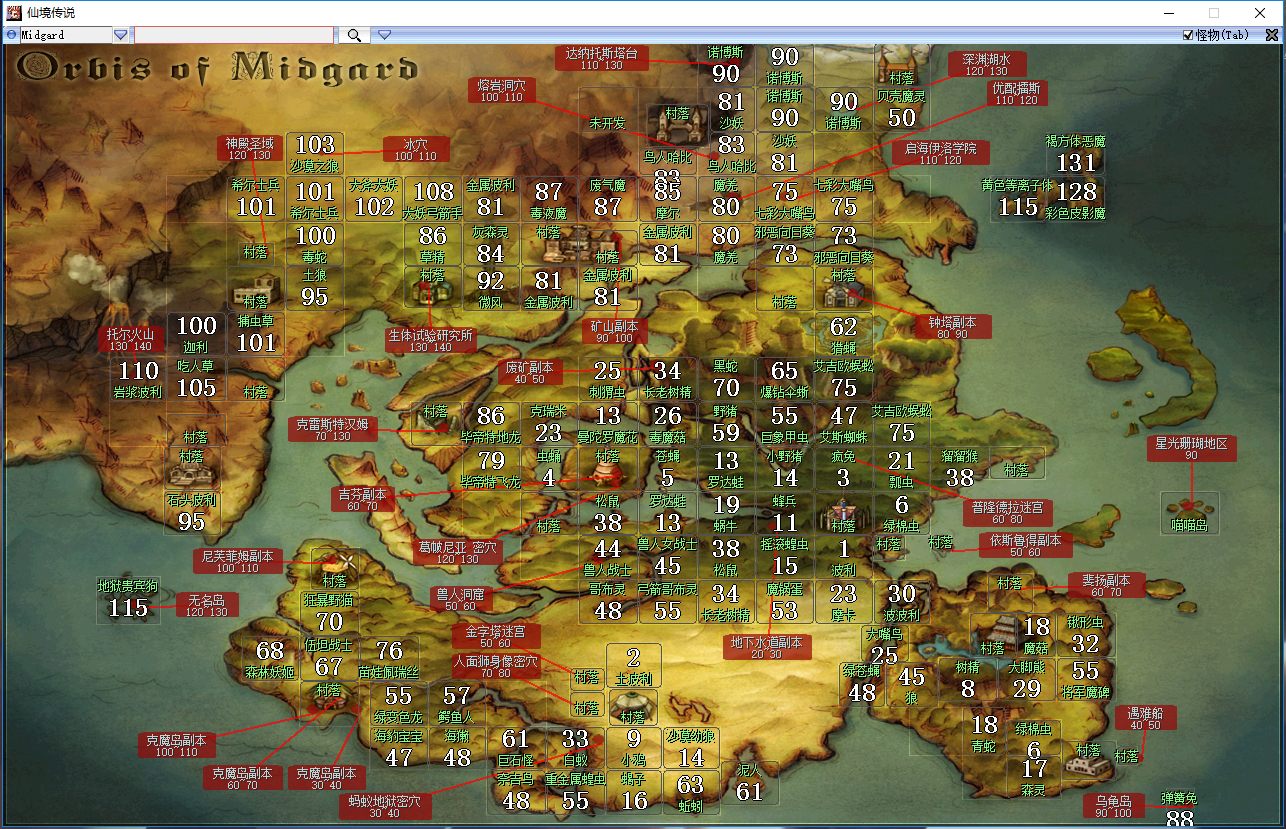The image size is (1286, 829).
Task: Click the 克雷斯特汉姆 70-130 label
Action: point(332,430)
